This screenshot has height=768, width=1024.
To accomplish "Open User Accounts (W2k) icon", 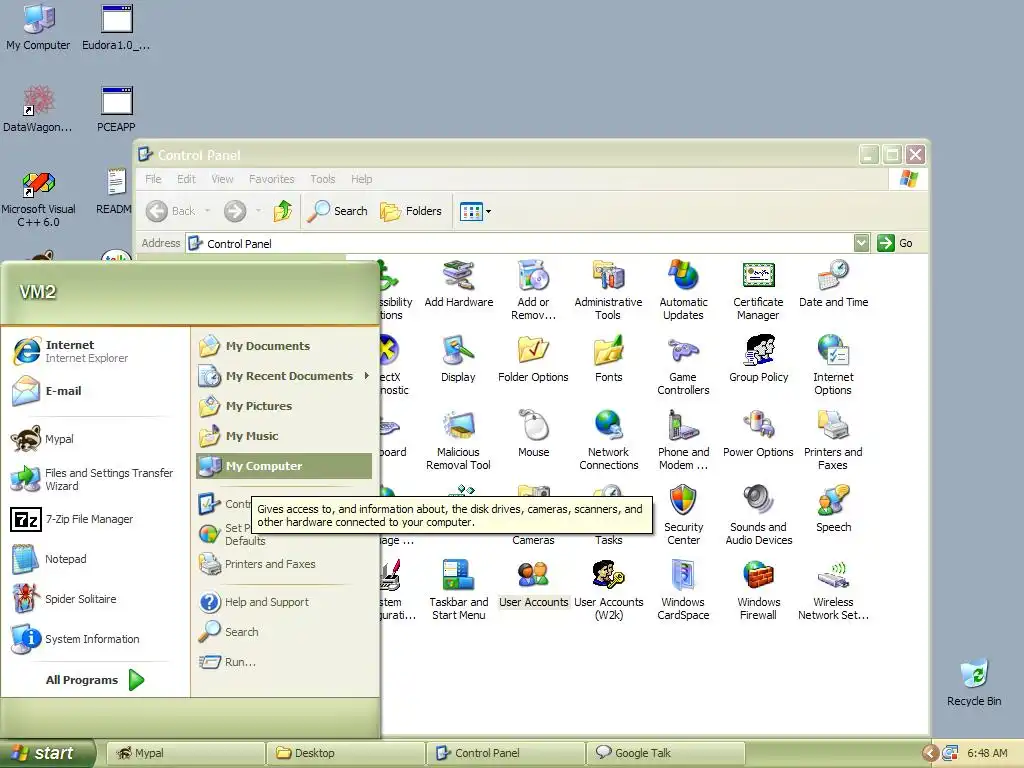I will (609, 590).
